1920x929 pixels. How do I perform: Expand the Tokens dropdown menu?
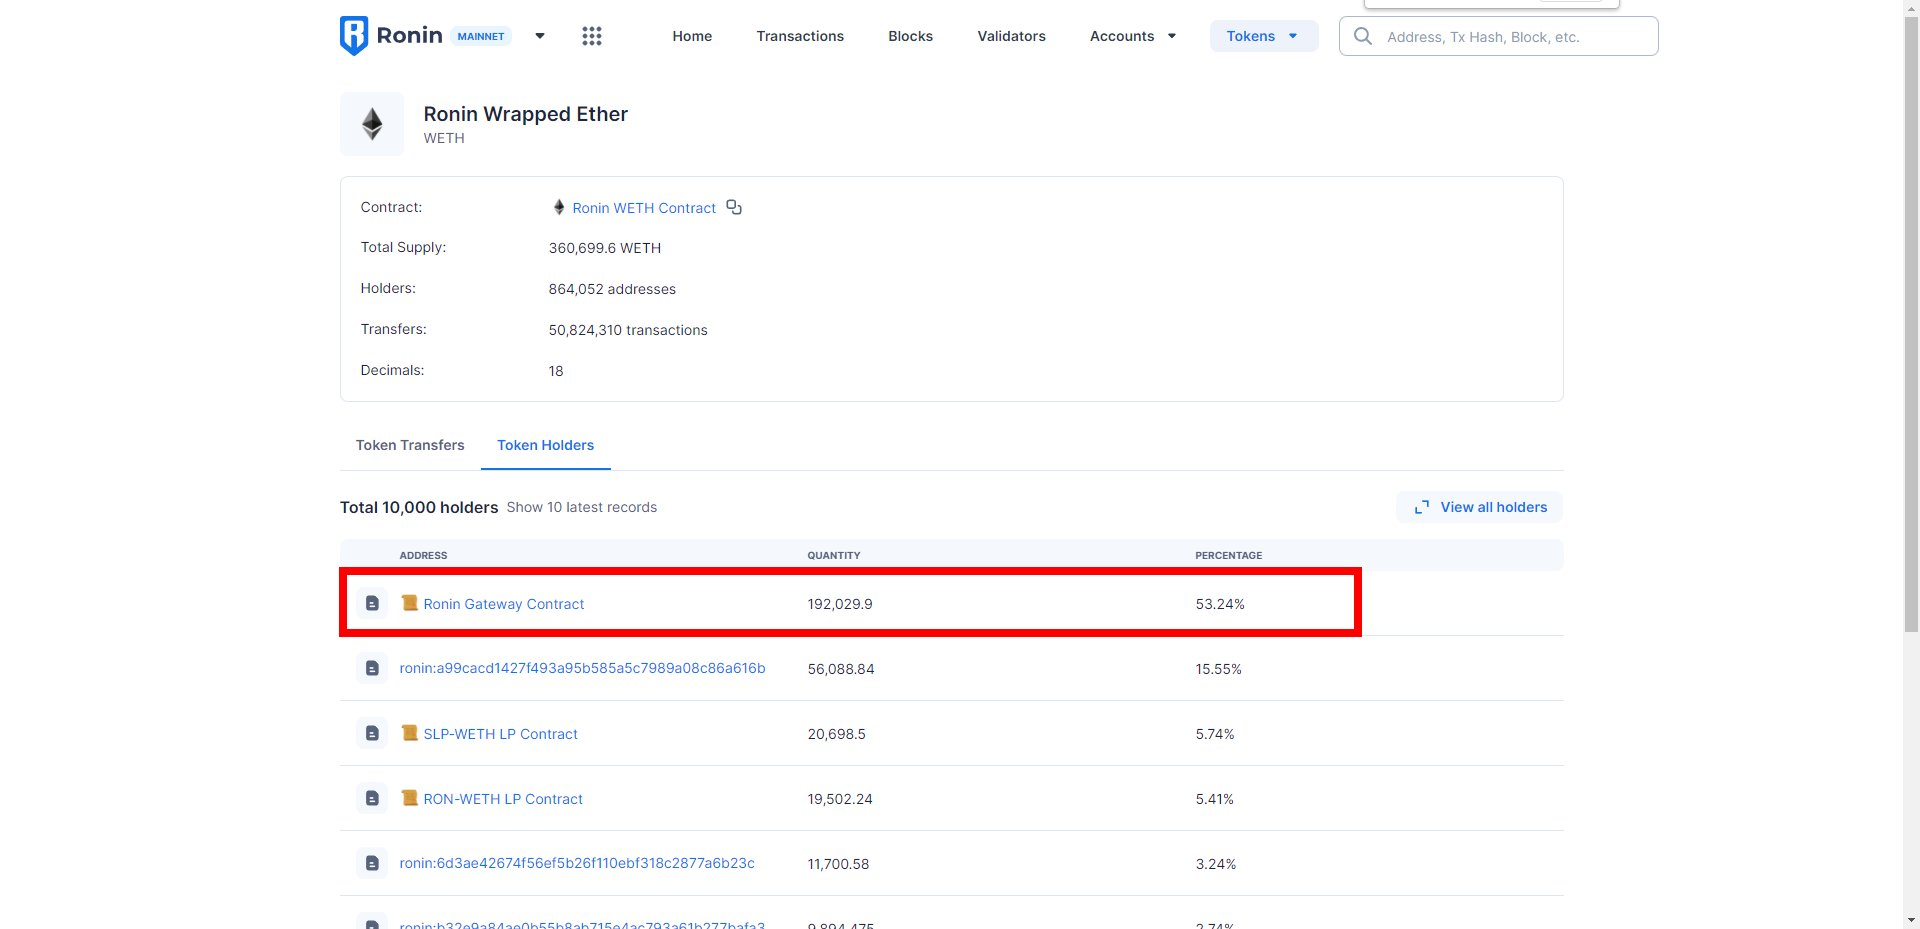[1264, 36]
